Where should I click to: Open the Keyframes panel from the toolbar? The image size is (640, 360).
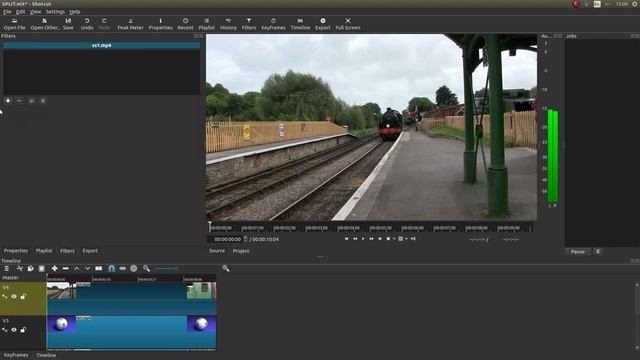[x=273, y=24]
